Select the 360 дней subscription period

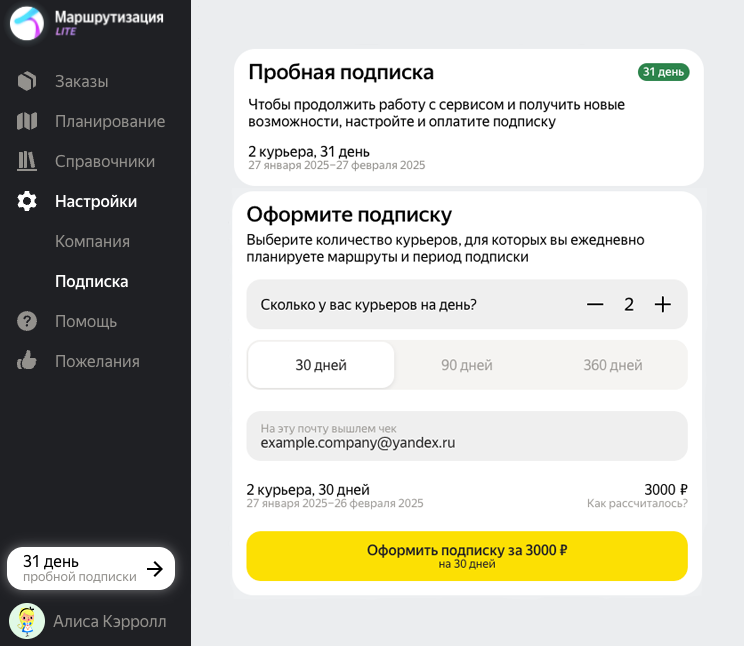(613, 365)
